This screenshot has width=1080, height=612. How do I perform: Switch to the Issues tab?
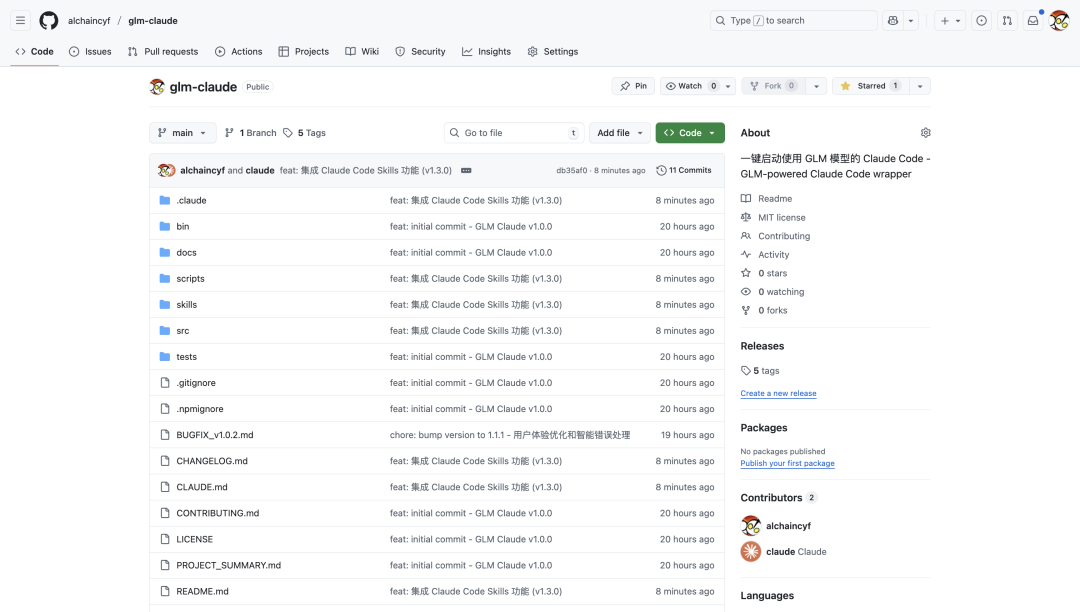[90, 52]
